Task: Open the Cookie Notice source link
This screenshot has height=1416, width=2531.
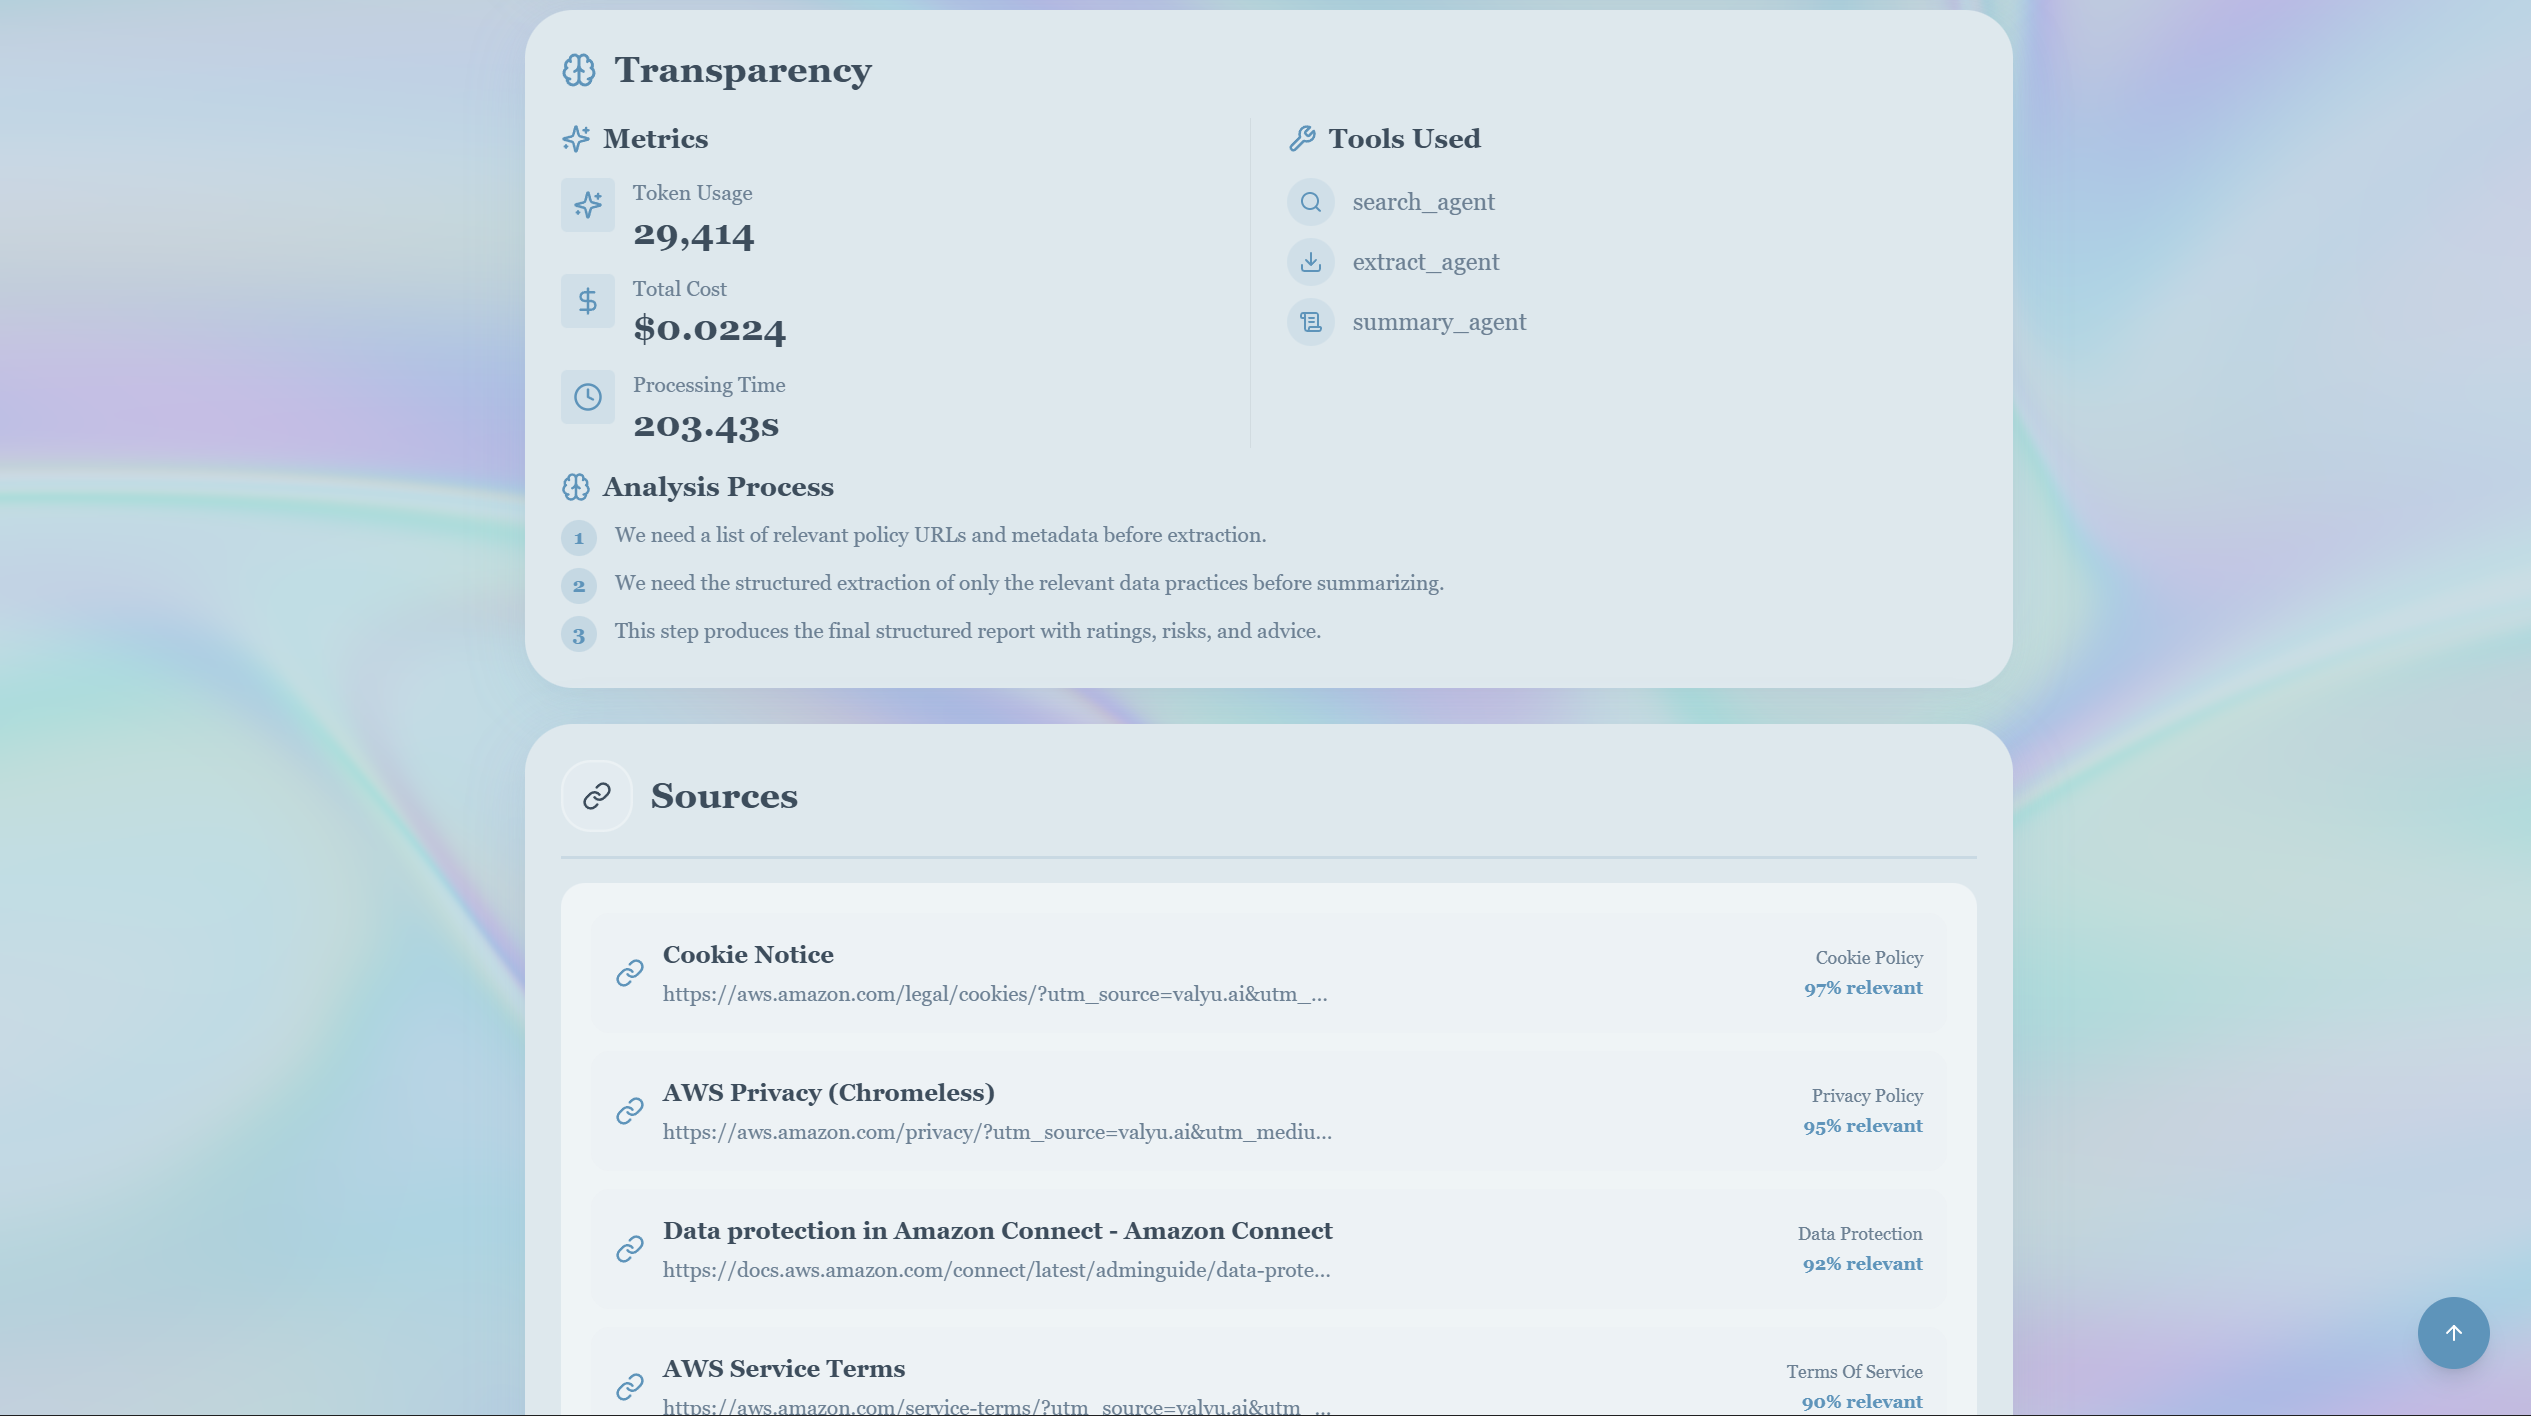Action: pos(748,955)
